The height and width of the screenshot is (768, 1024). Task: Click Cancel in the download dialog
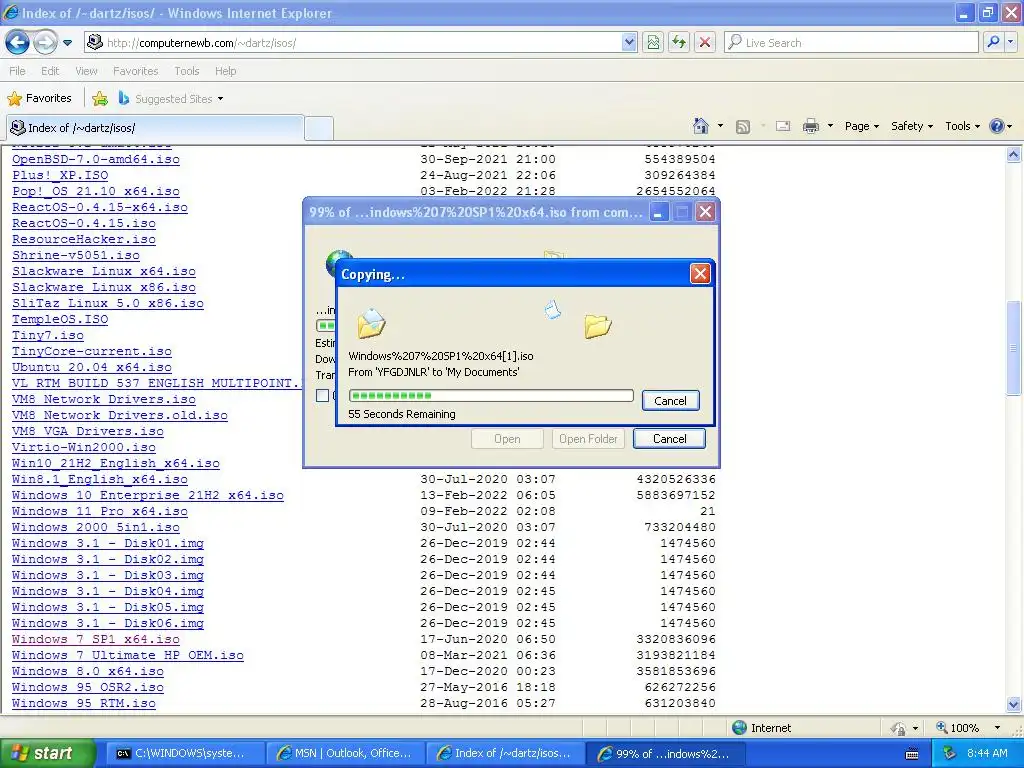pyautogui.click(x=669, y=439)
